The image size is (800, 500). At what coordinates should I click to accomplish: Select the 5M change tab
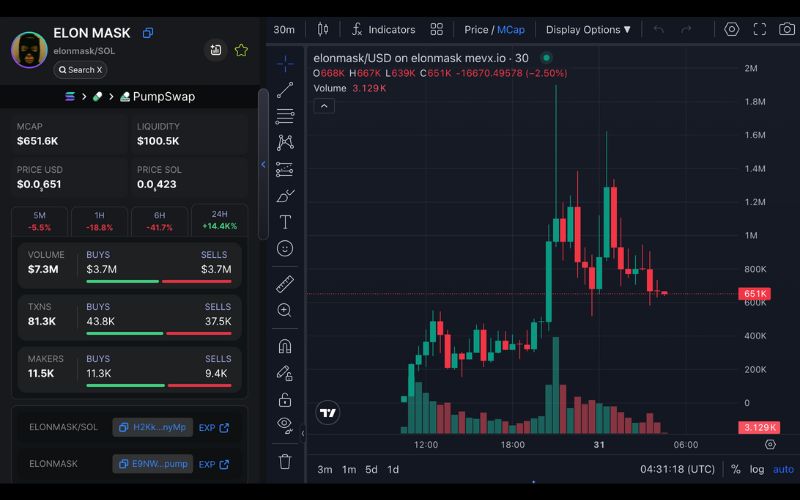39,221
